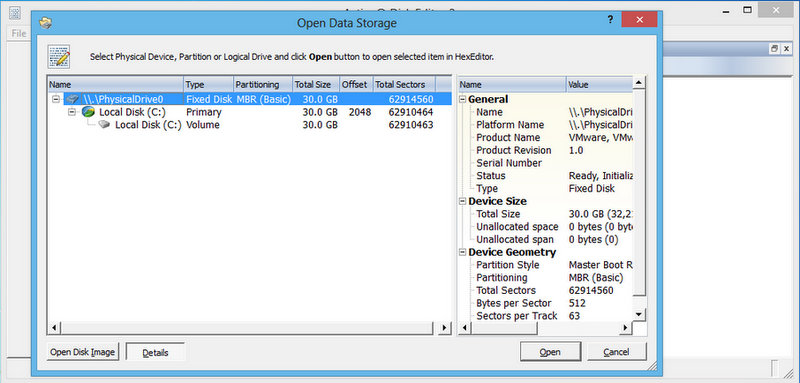Click the 62910463 total sectors cell

point(411,124)
